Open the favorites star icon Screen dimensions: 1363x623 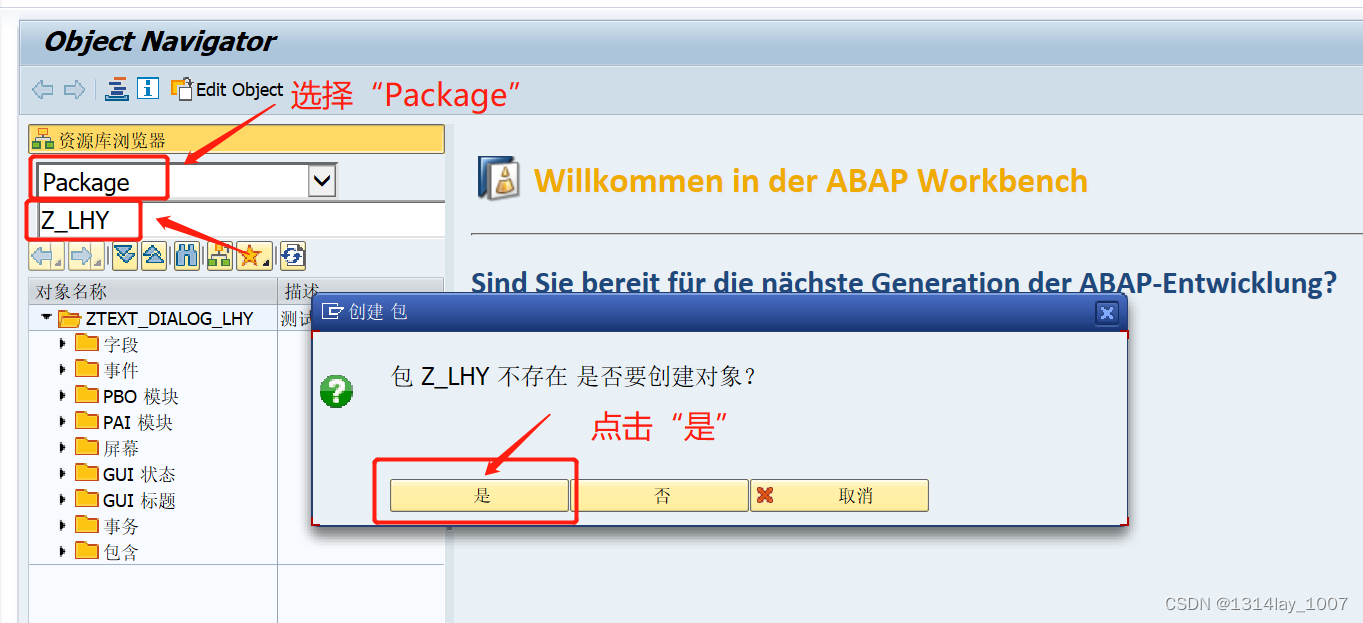point(252,256)
